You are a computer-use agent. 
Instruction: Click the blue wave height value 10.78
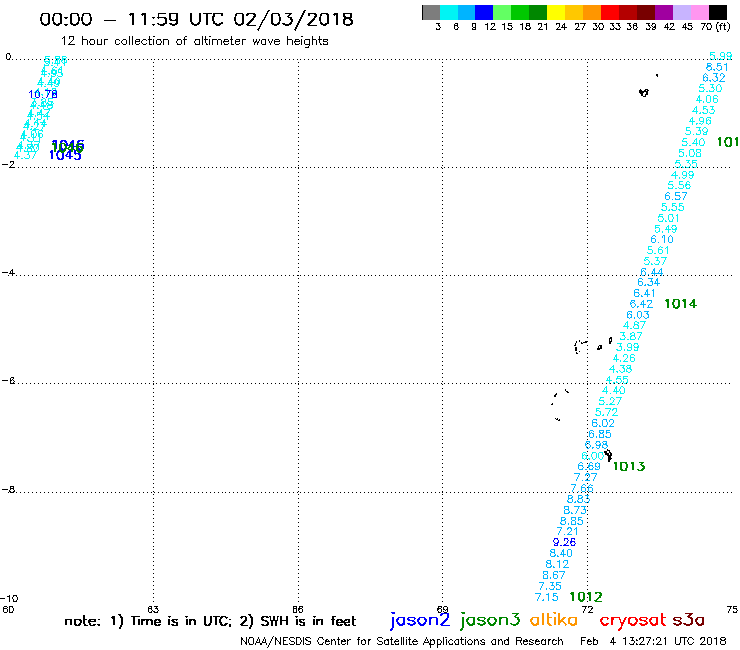coord(43,94)
